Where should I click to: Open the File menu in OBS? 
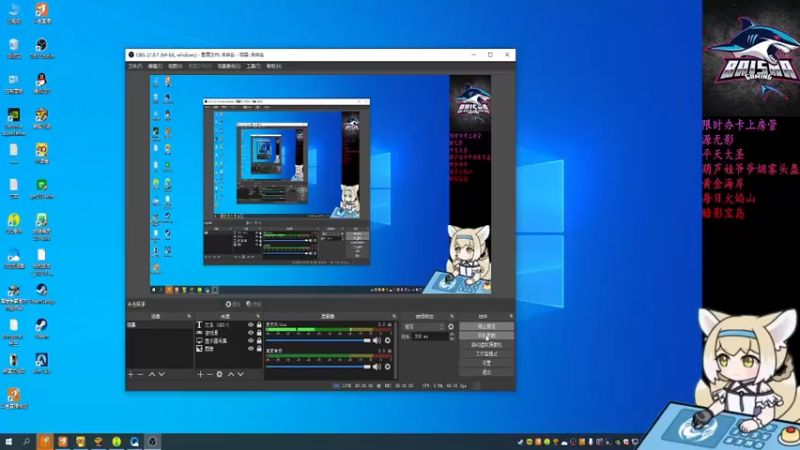135,66
